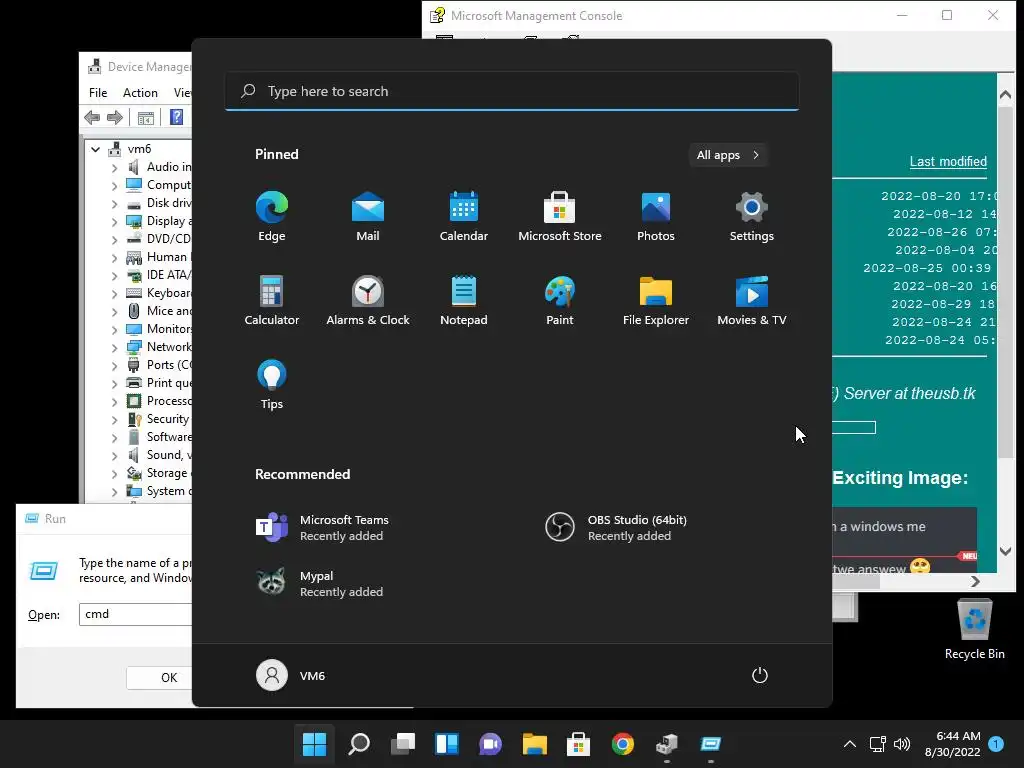Launch the Paint app
The width and height of the screenshot is (1024, 768).
[560, 300]
